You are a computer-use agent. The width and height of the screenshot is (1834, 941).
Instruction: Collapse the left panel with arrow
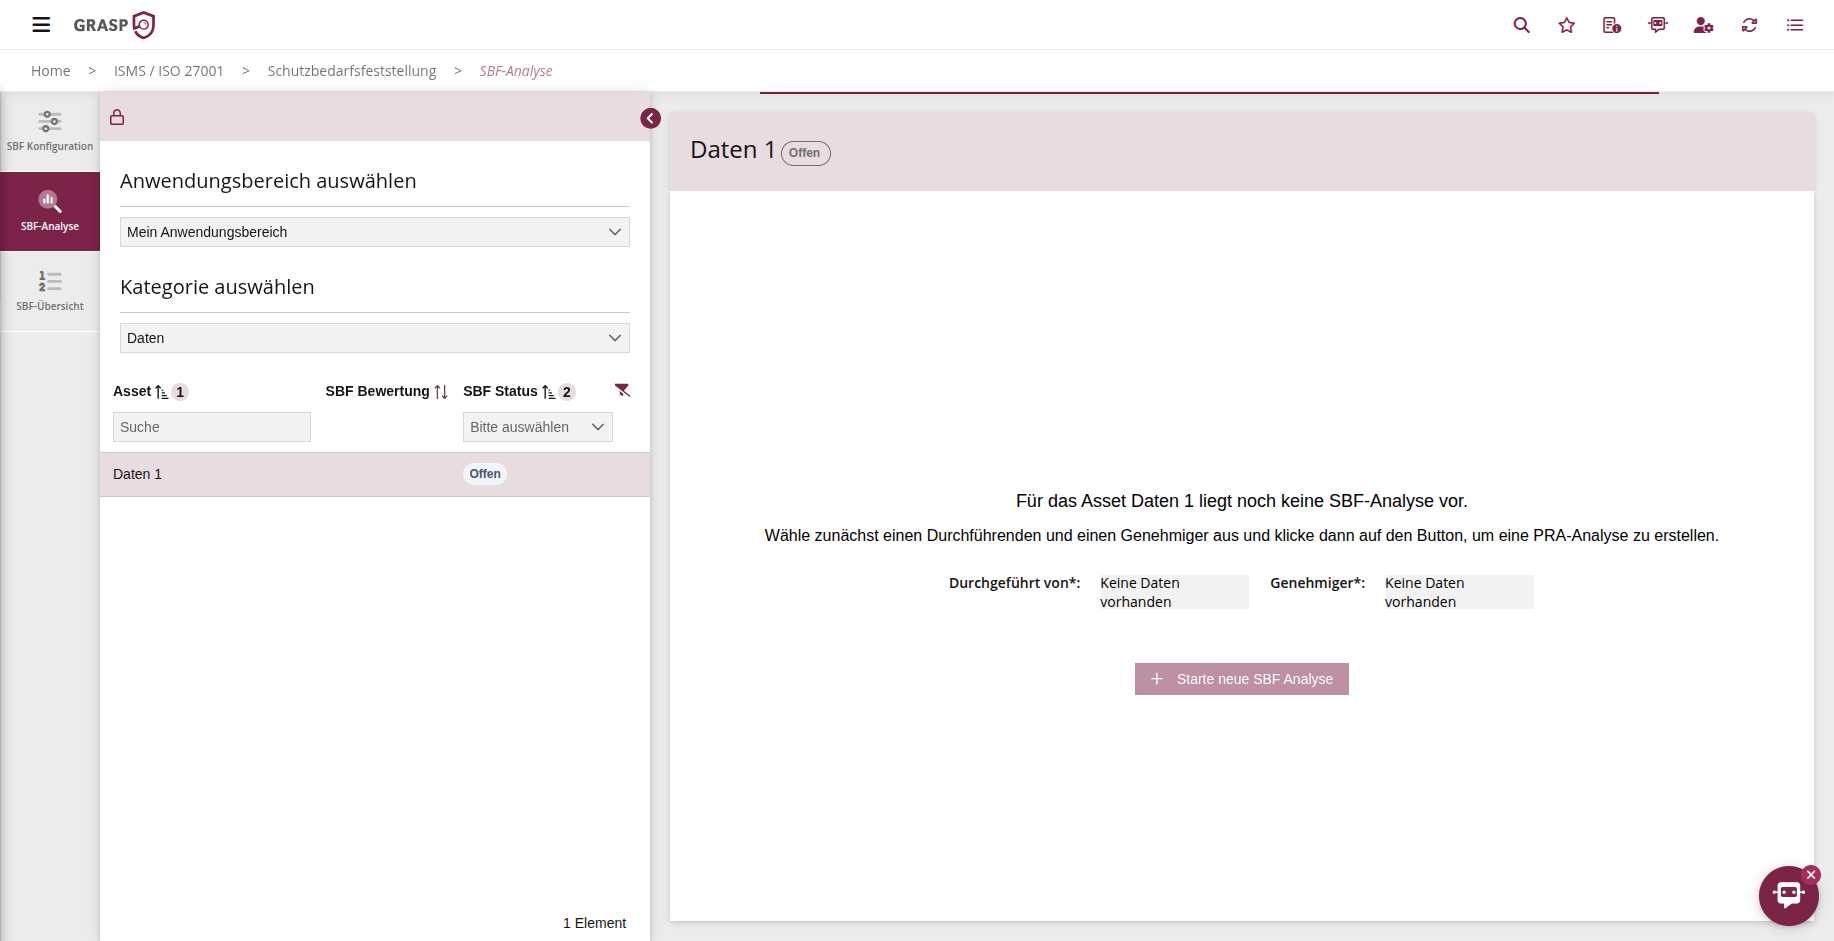point(650,119)
